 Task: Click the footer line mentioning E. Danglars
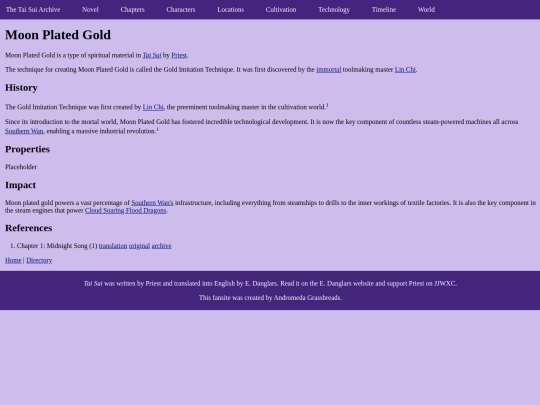pyautogui.click(x=270, y=283)
